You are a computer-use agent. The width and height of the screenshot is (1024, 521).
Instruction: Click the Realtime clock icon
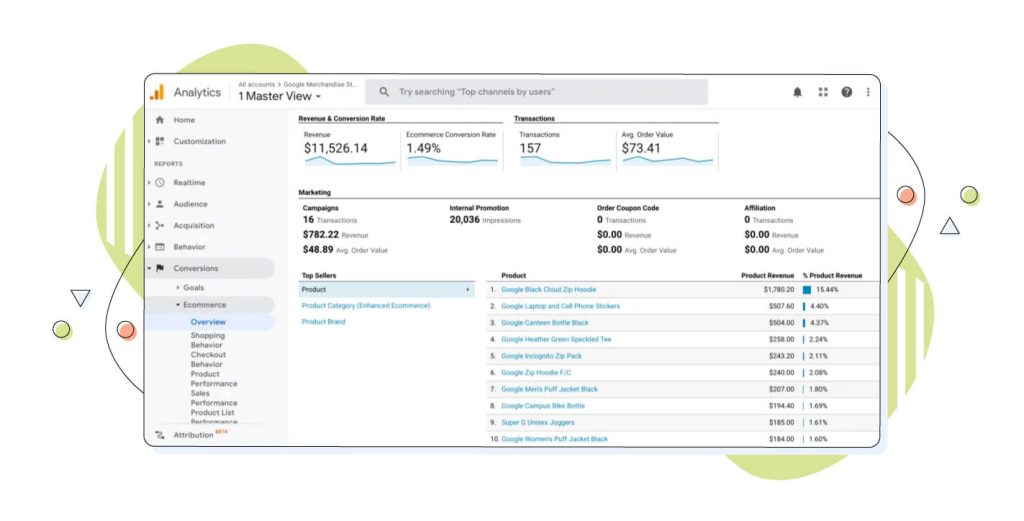click(160, 183)
